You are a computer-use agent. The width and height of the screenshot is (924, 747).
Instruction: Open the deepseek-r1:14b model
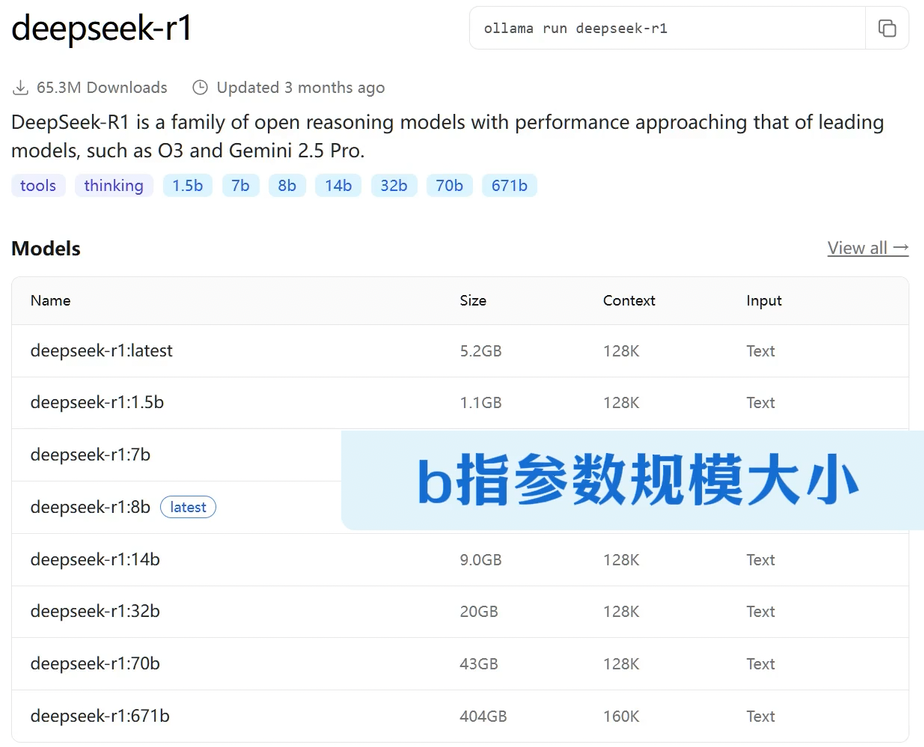click(x=95, y=559)
